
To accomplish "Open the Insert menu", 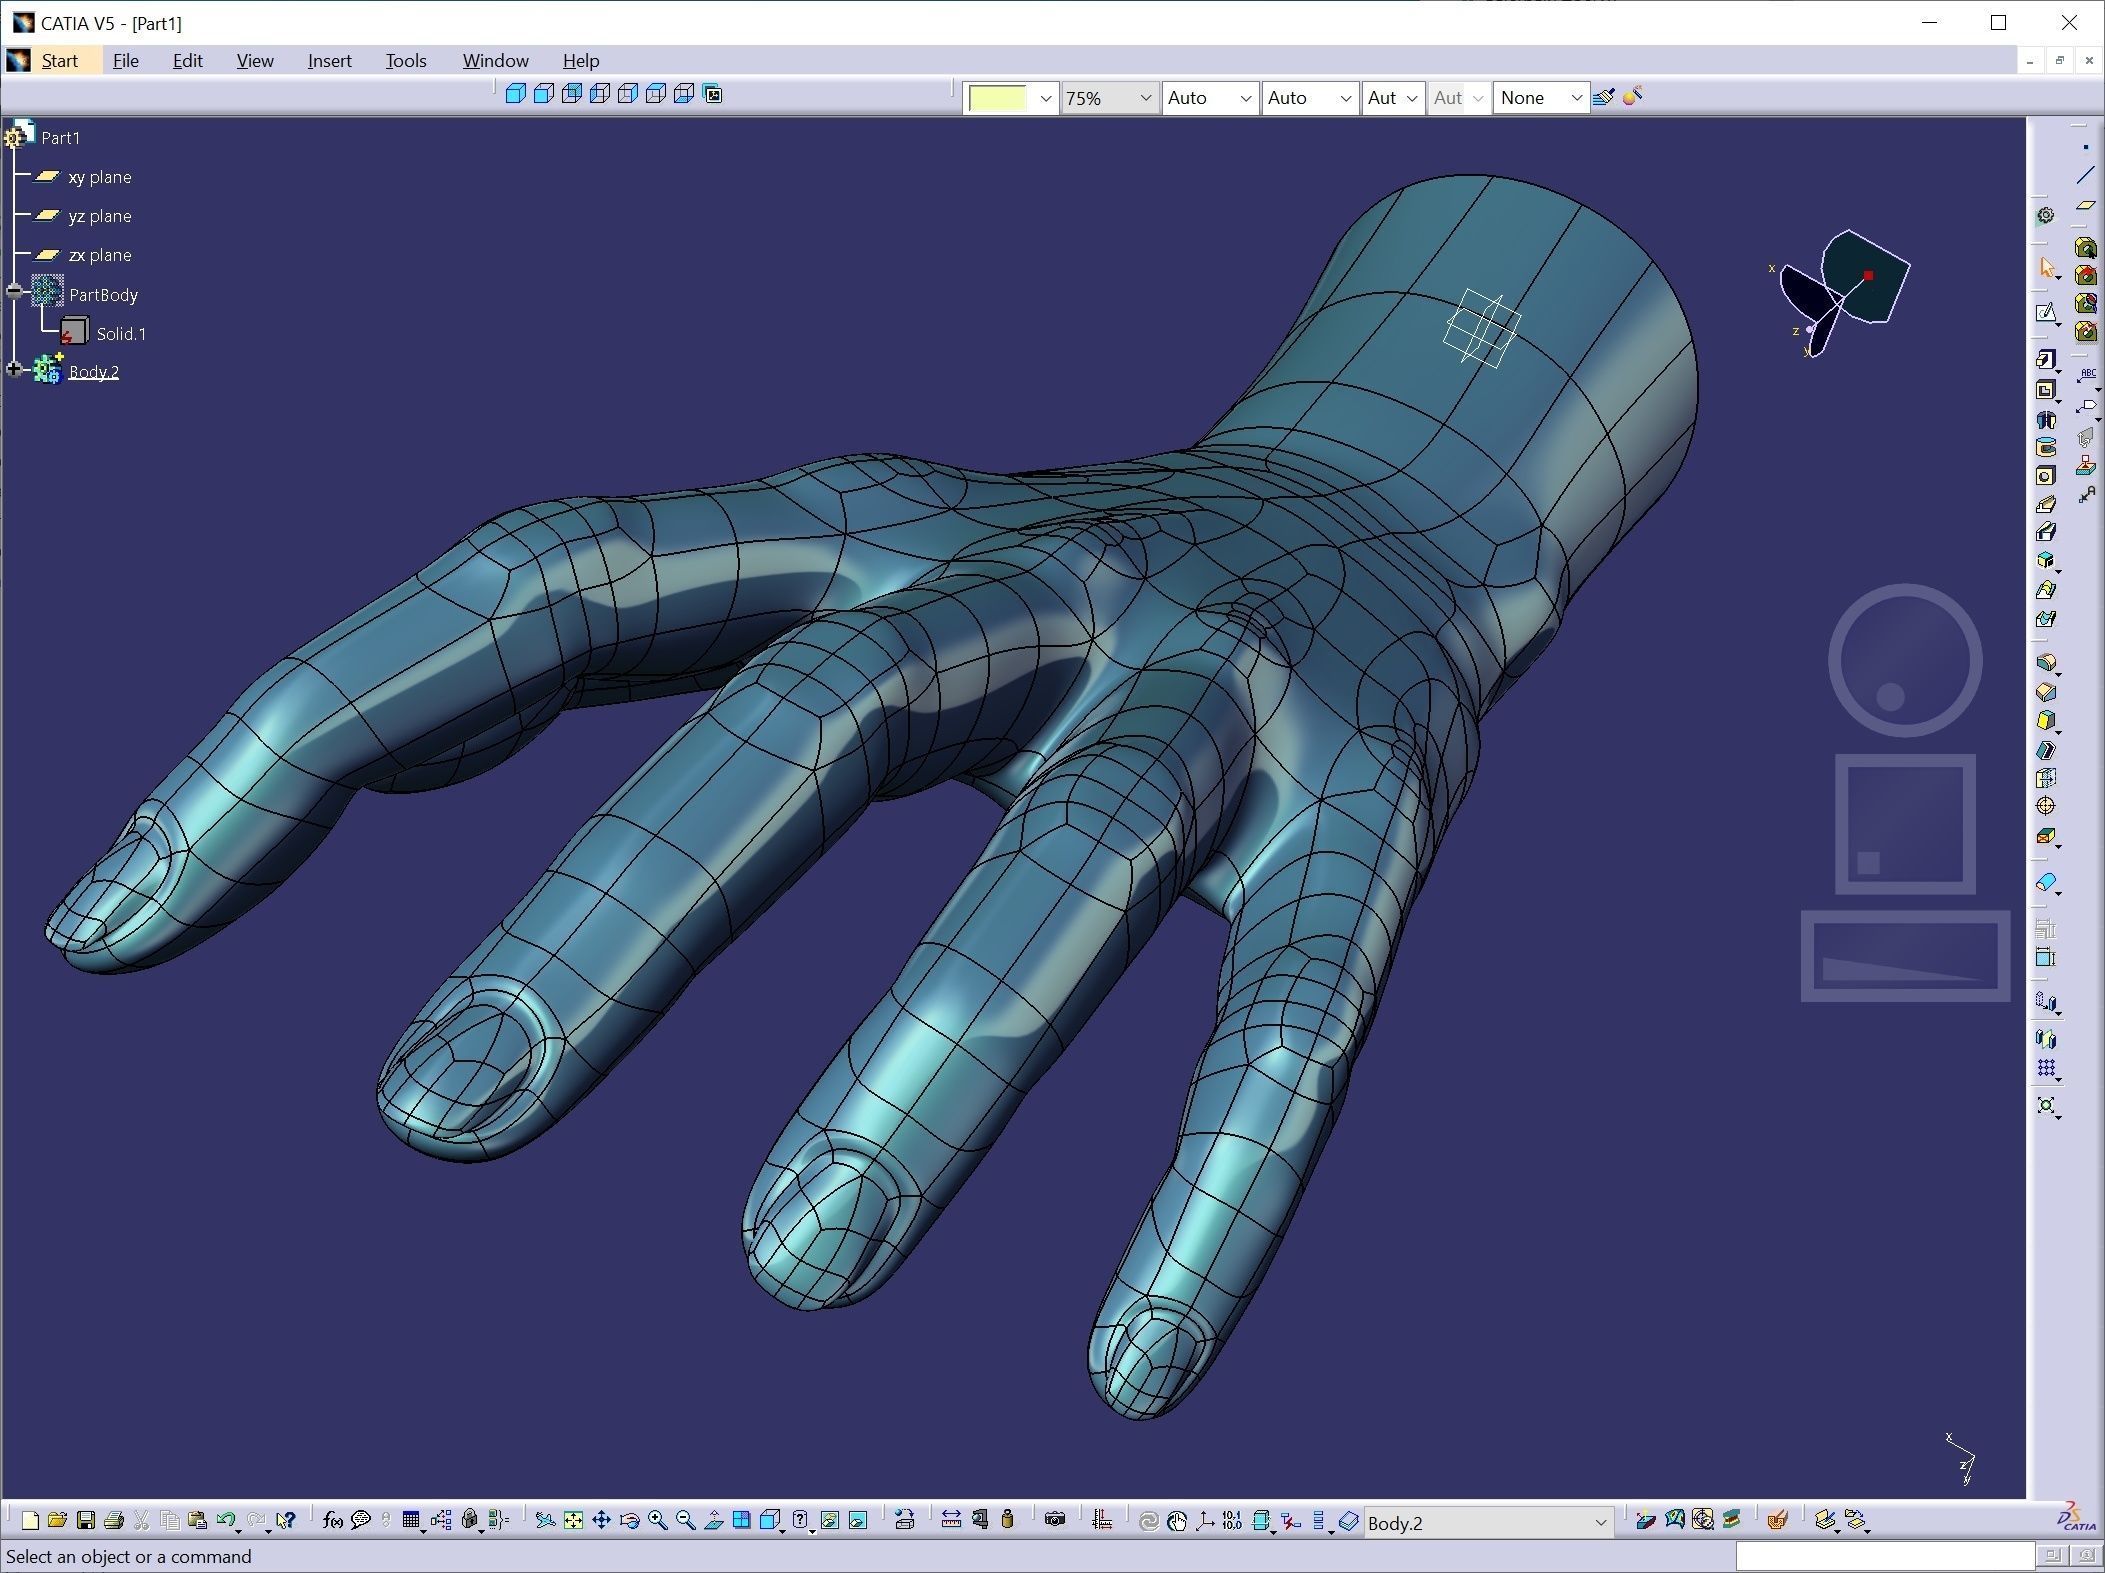I will (x=329, y=61).
